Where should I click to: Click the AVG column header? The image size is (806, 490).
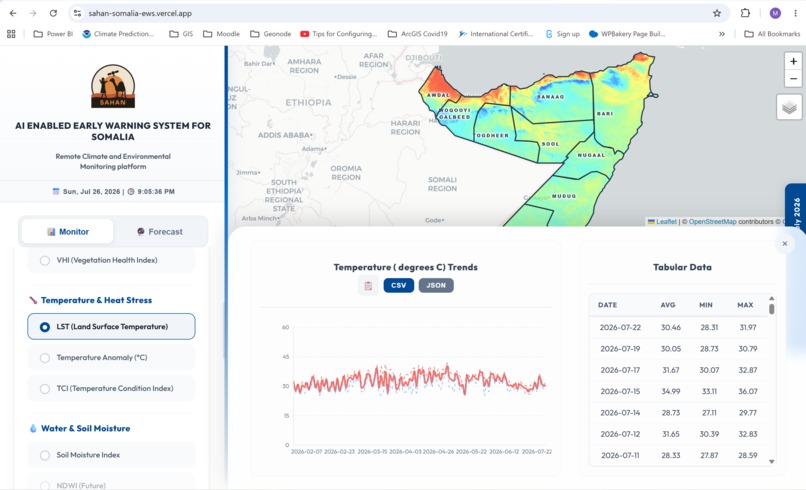668,305
